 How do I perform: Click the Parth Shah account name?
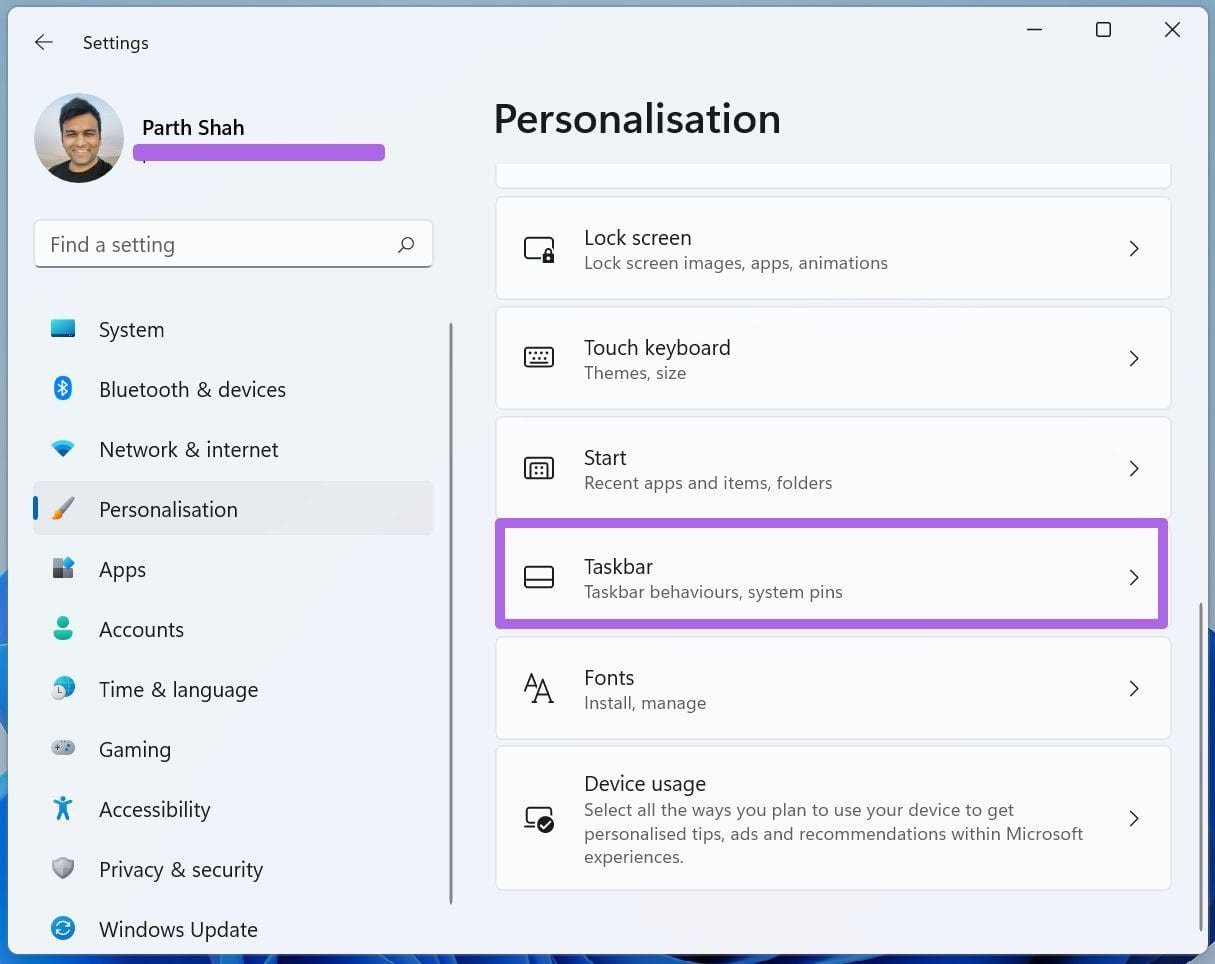[x=193, y=127]
